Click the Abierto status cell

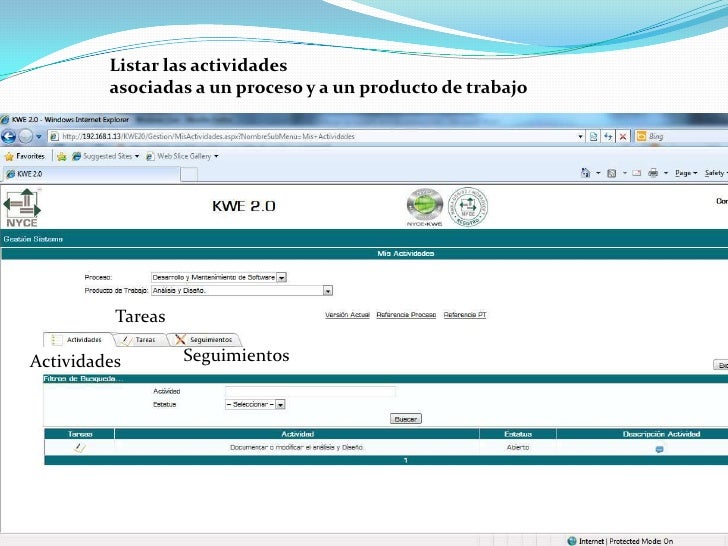click(518, 448)
